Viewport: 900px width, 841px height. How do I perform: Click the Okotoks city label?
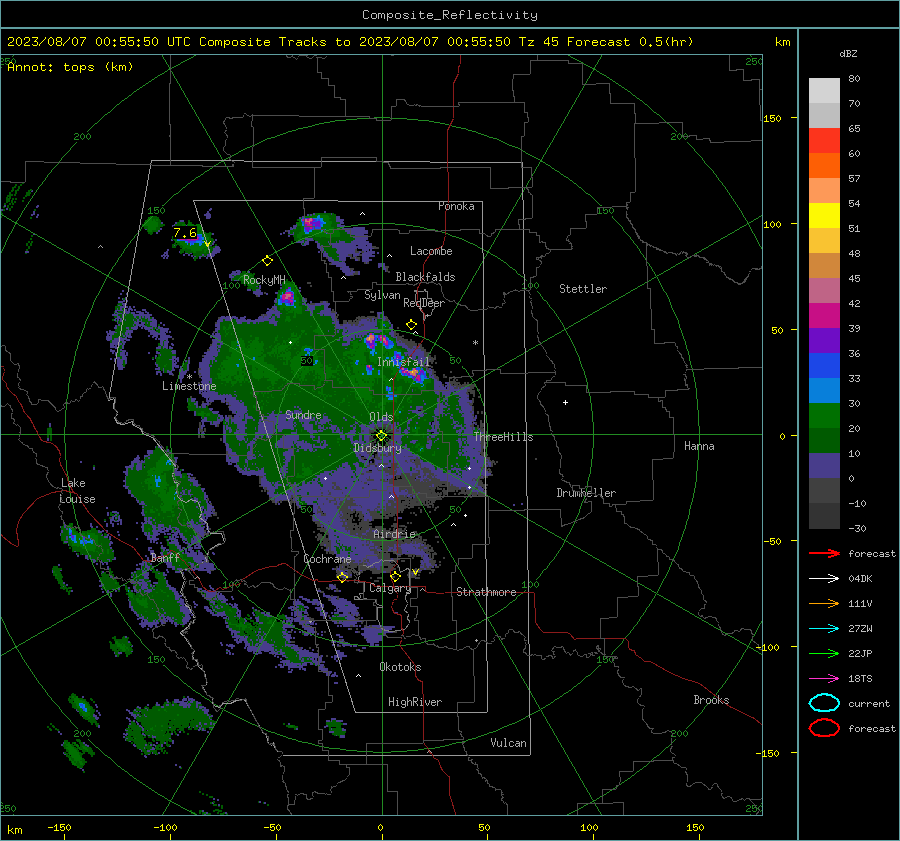[400, 667]
